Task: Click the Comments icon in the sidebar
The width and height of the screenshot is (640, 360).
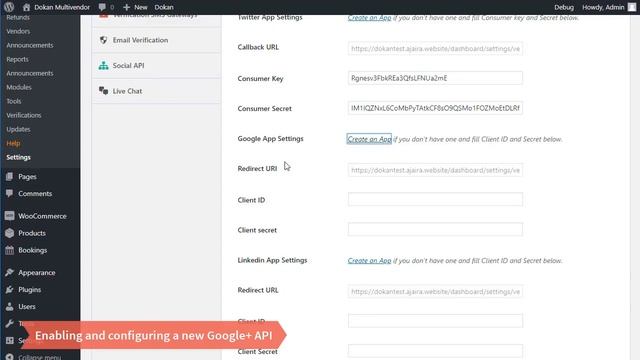Action: coord(9,193)
